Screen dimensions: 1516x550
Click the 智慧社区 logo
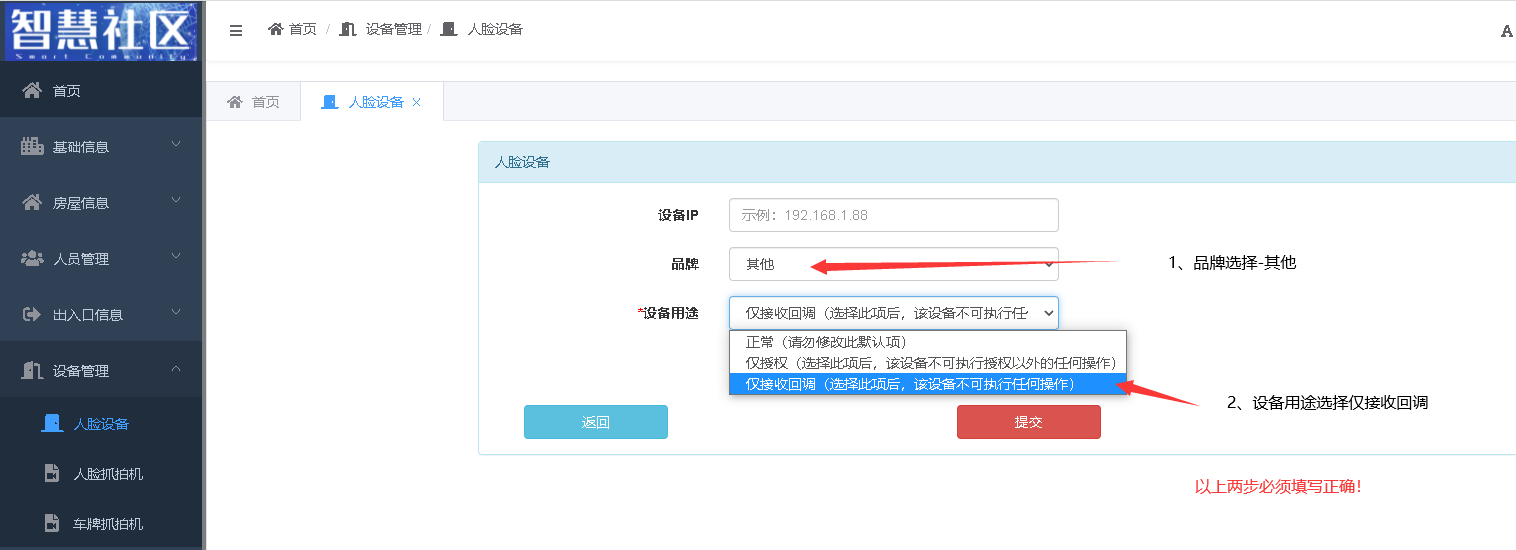[x=101, y=30]
